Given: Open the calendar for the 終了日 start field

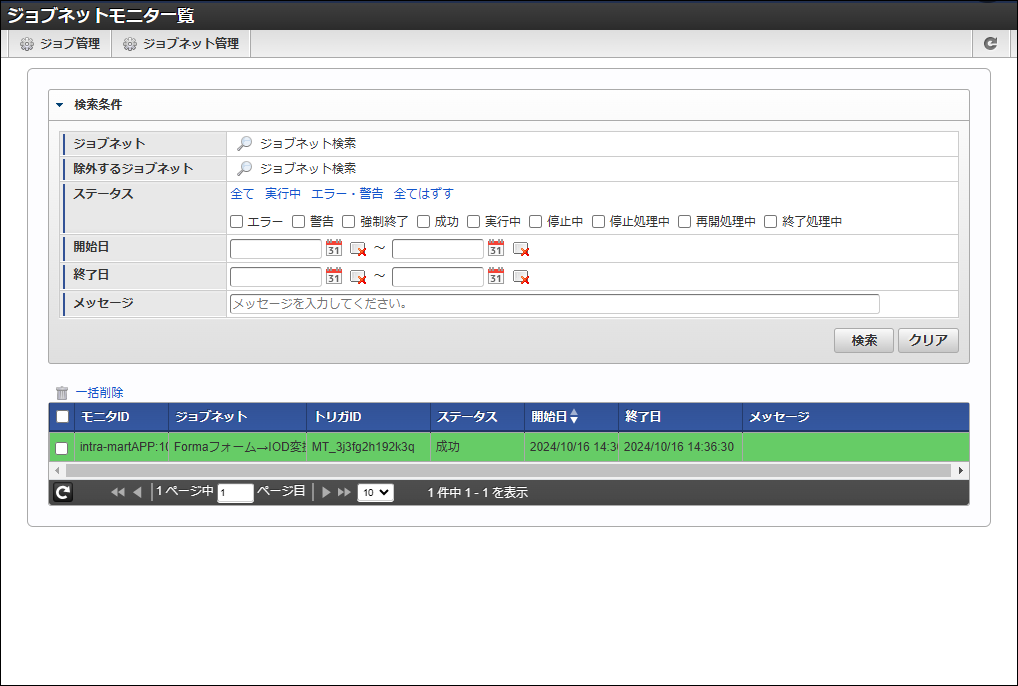Looking at the screenshot, I should coord(334,276).
